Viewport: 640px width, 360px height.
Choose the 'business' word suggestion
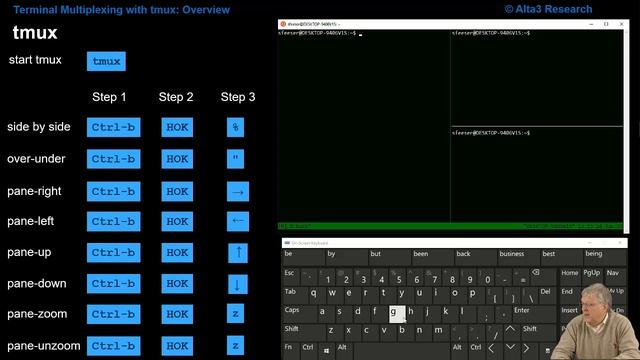coord(518,257)
